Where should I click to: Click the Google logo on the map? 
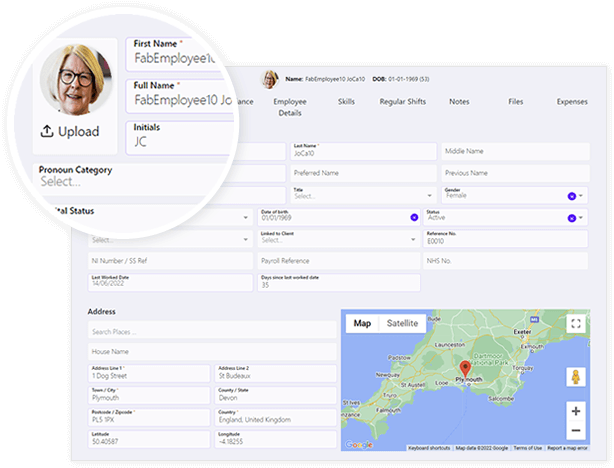click(359, 445)
